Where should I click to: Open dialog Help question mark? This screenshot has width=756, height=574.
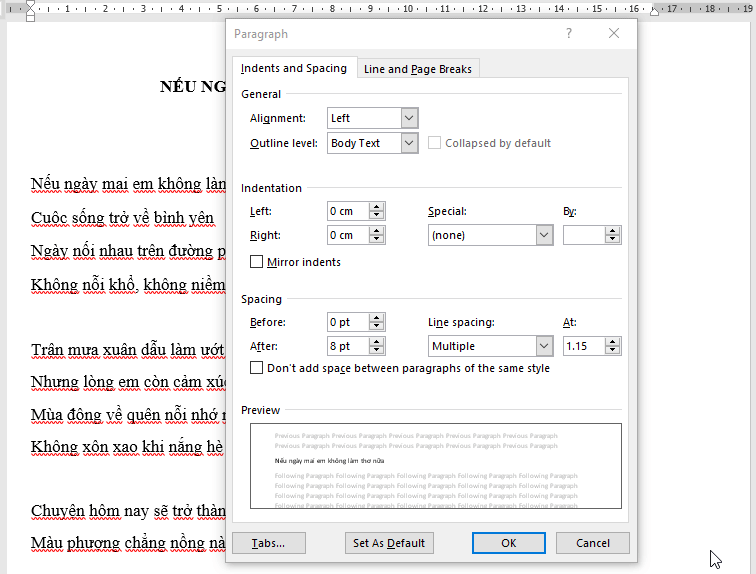click(x=569, y=33)
